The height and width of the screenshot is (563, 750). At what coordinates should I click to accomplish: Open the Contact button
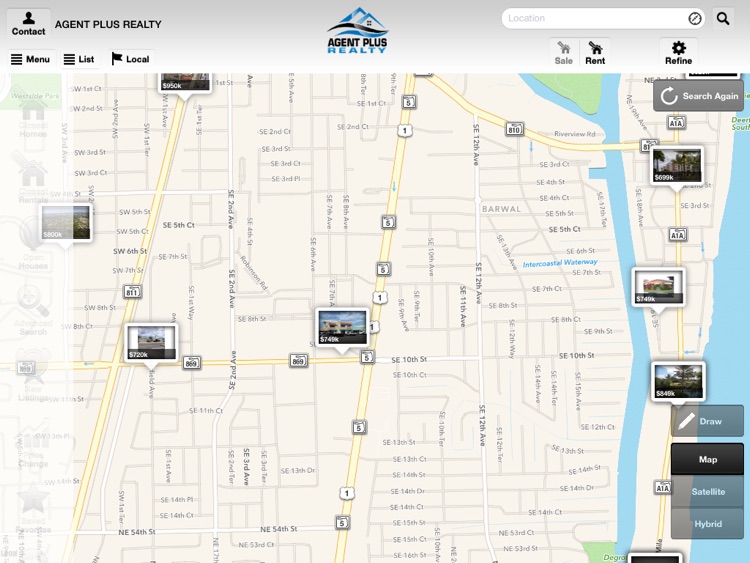28,23
